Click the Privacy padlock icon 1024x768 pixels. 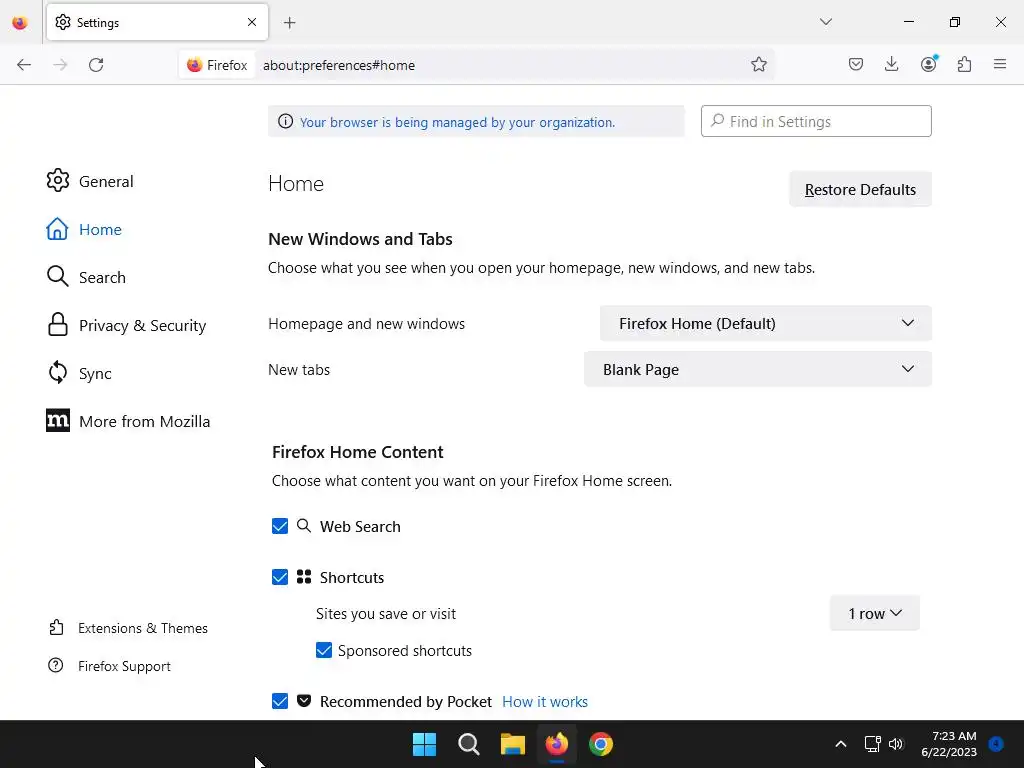pos(57,325)
